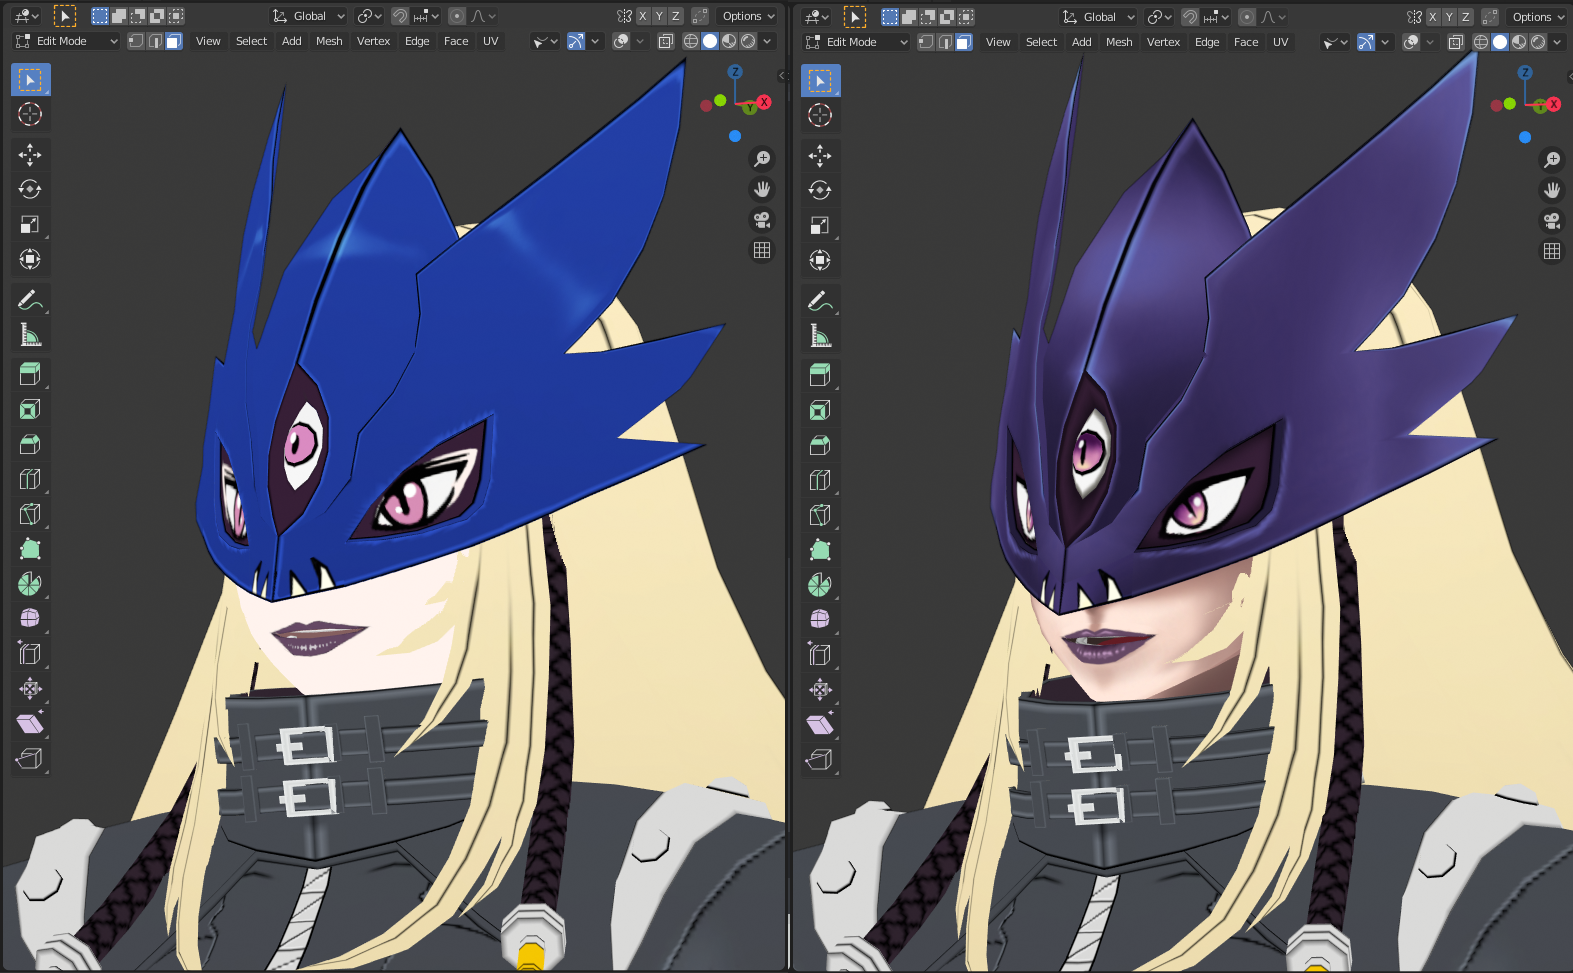Screen dimensions: 1573x973
Task: Select Loop Cut tool in left viewport
Action: (x=30, y=479)
